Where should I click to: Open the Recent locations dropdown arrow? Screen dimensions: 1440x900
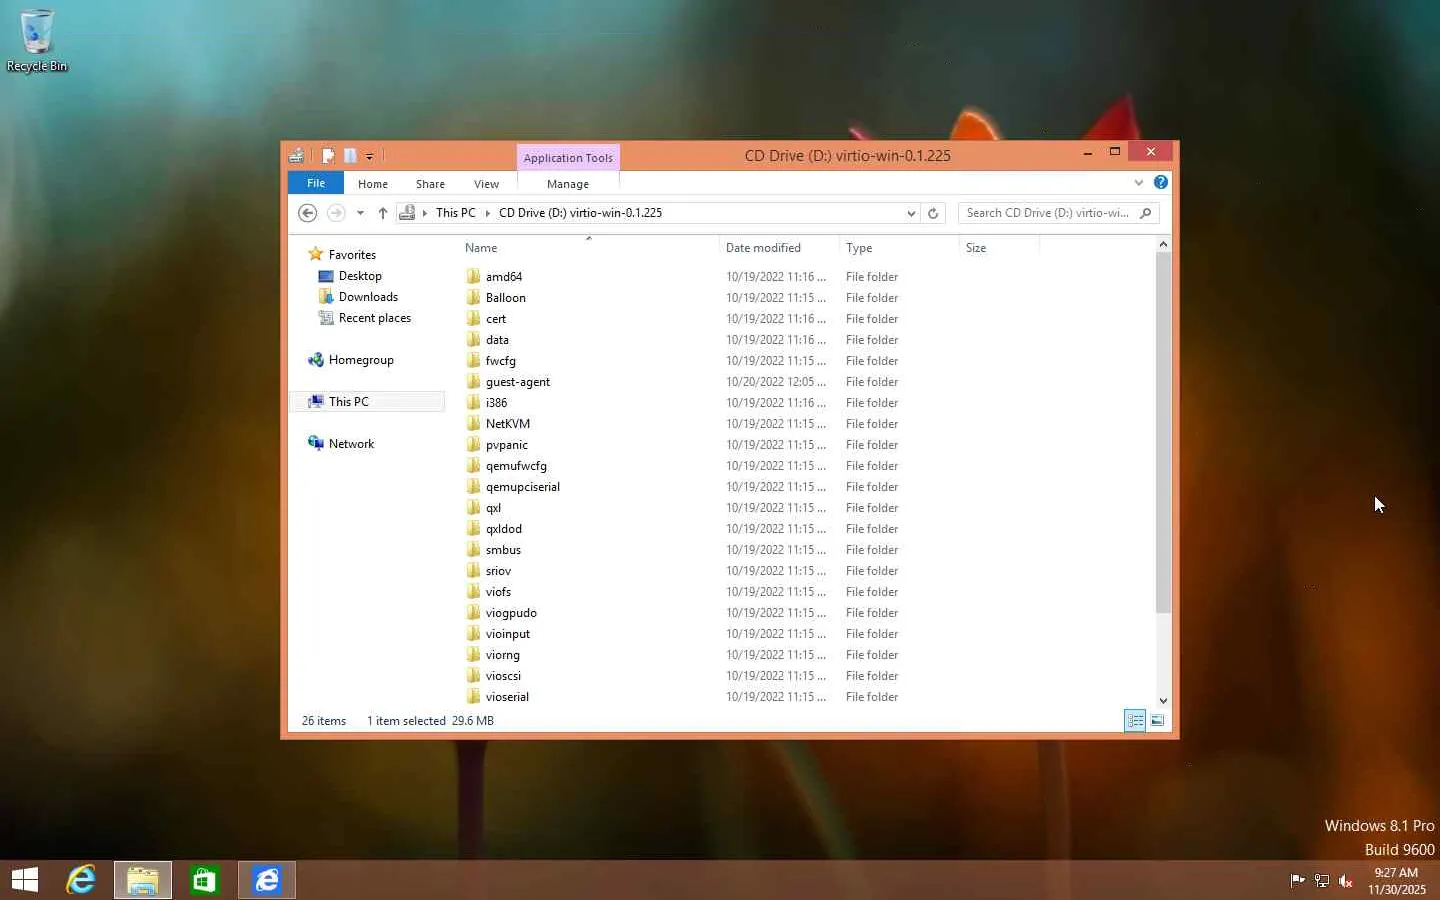click(360, 213)
